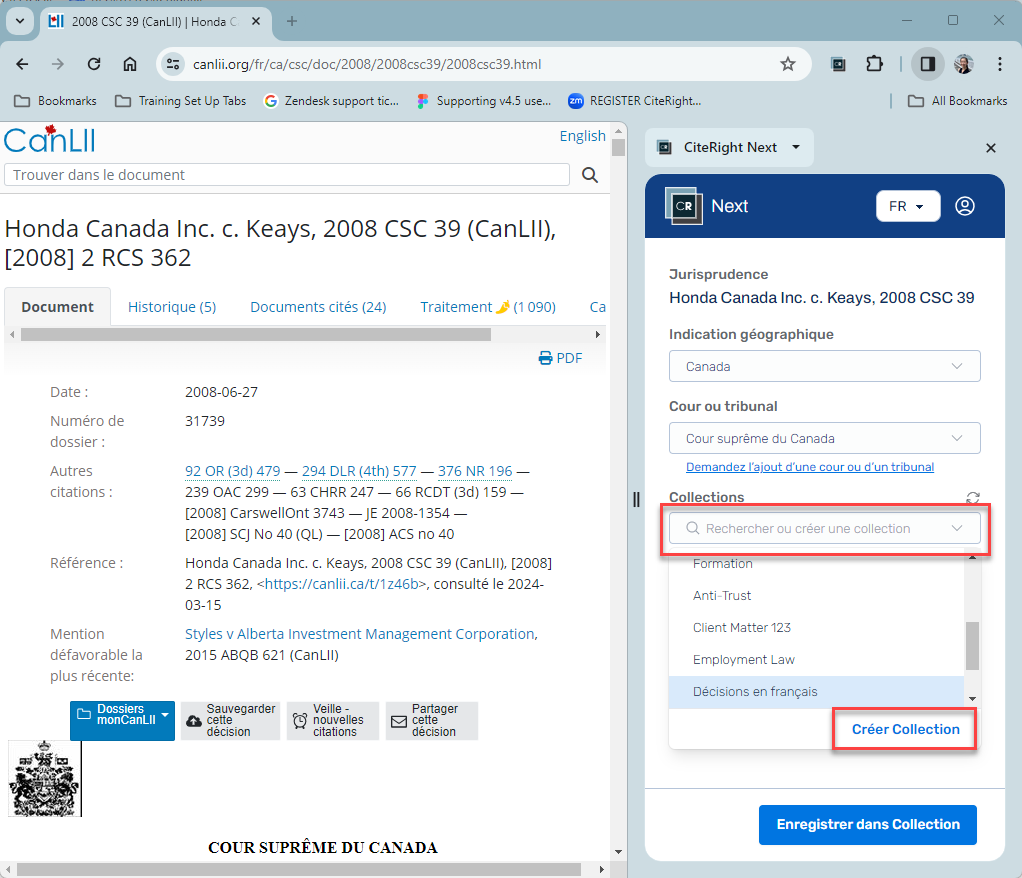Viewport: 1022px width, 878px height.
Task: View site information icon in address bar
Action: coord(173,64)
